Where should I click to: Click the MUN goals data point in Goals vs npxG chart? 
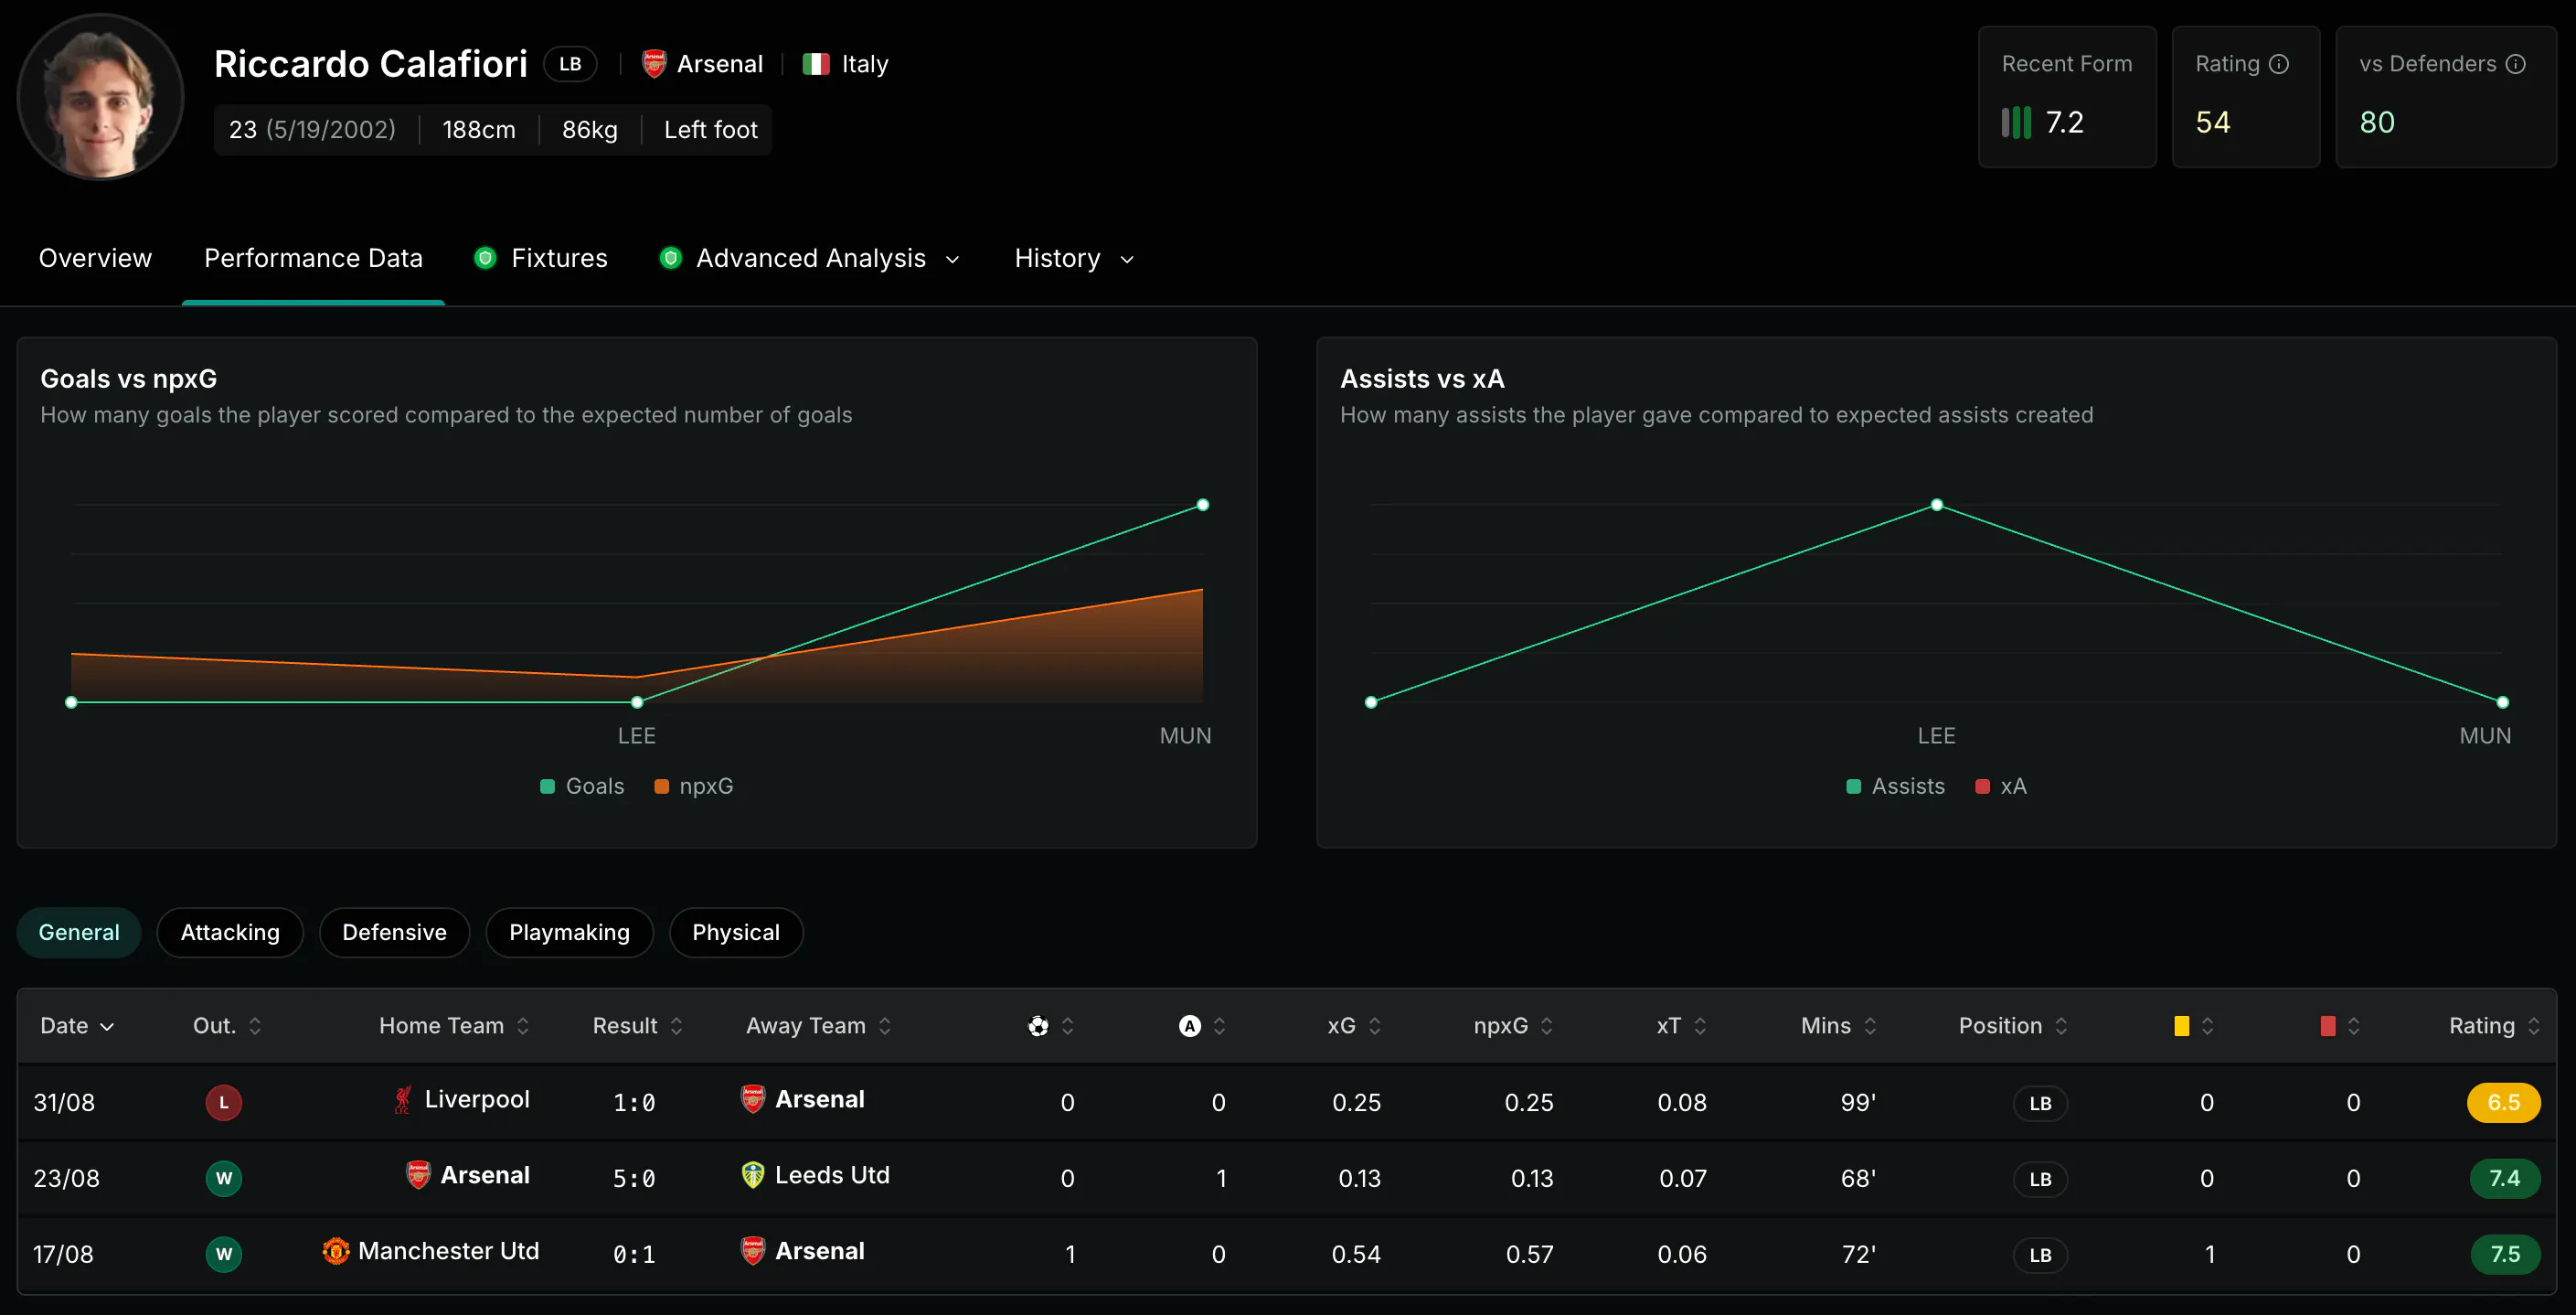[1203, 505]
